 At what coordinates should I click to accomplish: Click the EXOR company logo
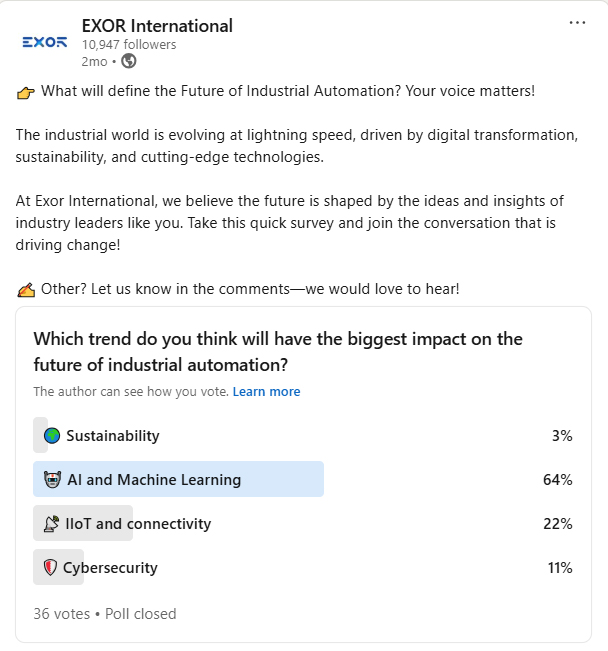pos(44,43)
